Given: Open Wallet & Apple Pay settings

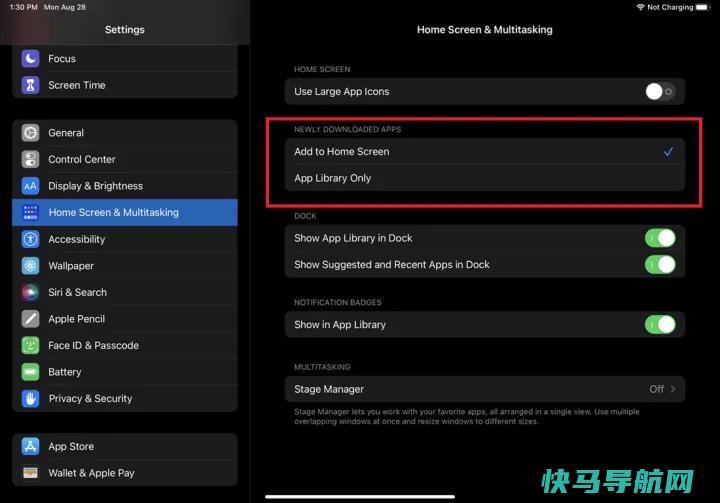Looking at the screenshot, I should (125, 473).
